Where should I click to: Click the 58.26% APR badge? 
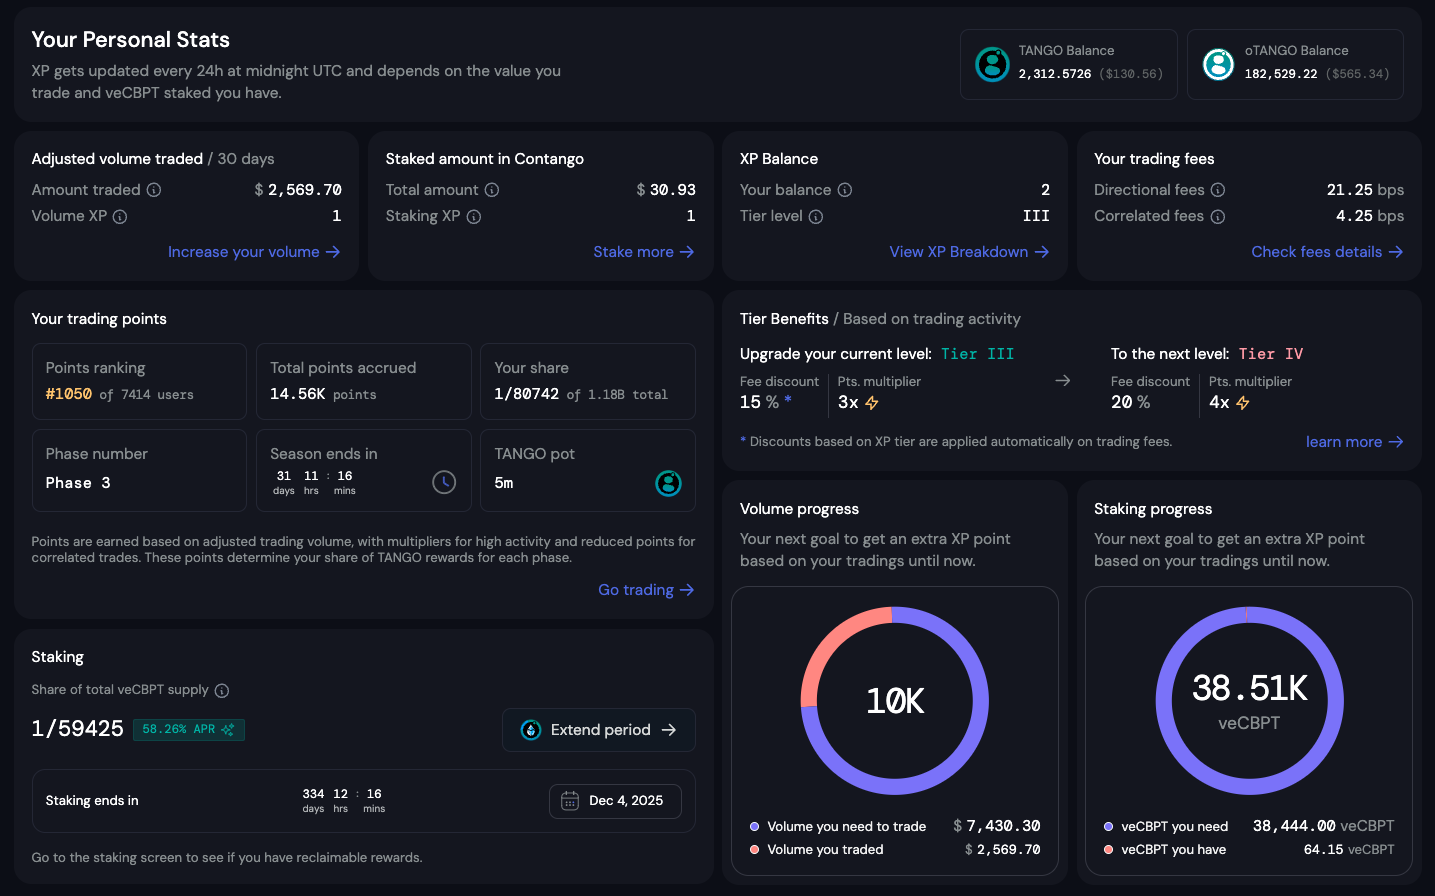pyautogui.click(x=188, y=730)
